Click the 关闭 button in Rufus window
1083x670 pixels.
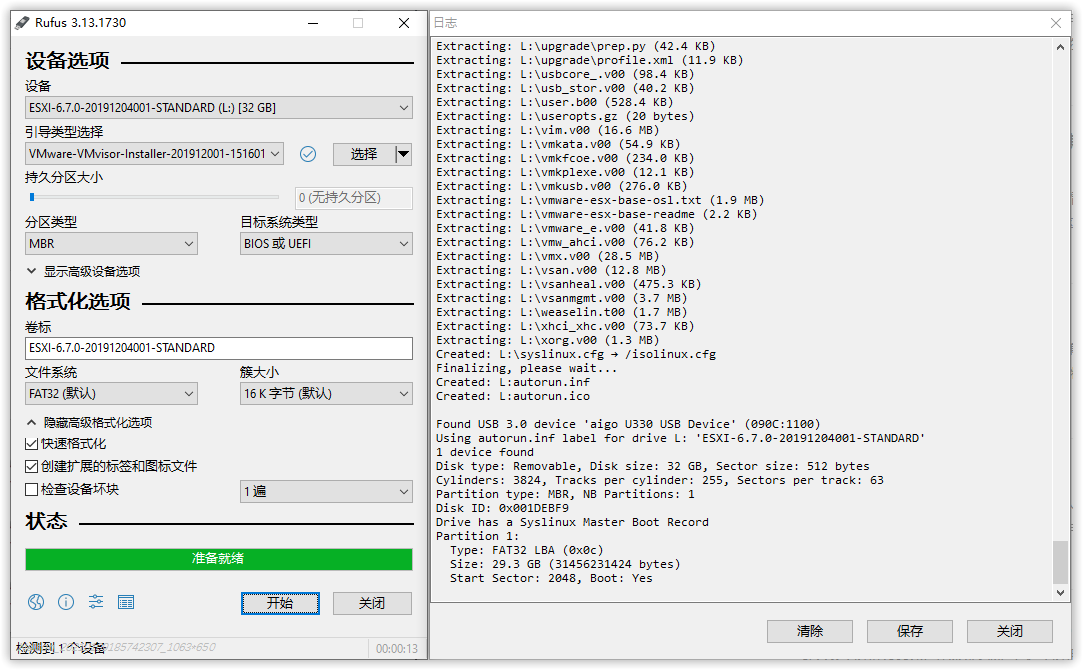coord(372,603)
